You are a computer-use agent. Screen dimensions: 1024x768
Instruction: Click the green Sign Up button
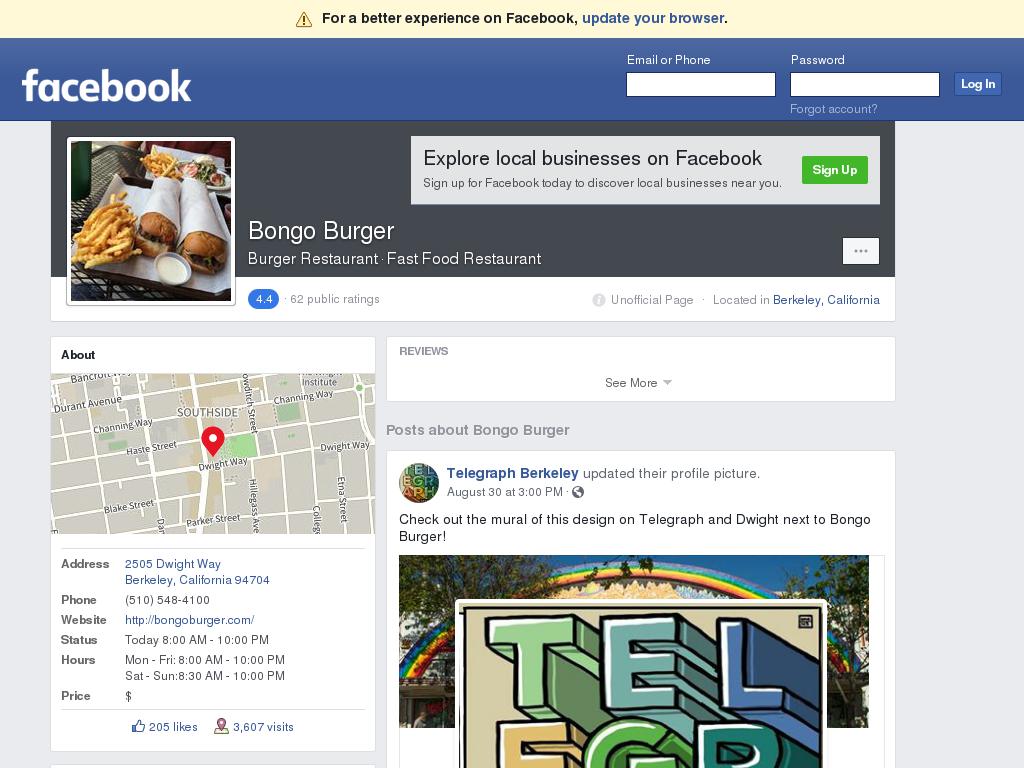835,170
